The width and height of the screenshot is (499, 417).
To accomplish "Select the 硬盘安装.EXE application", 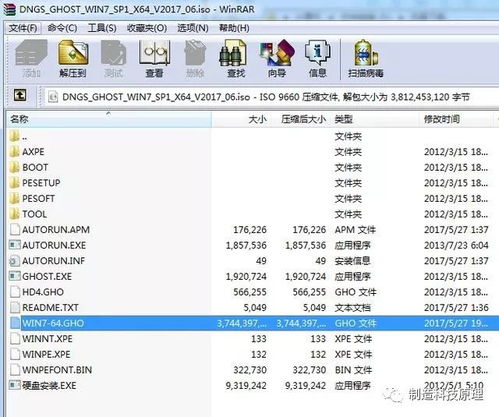I will pos(49,386).
